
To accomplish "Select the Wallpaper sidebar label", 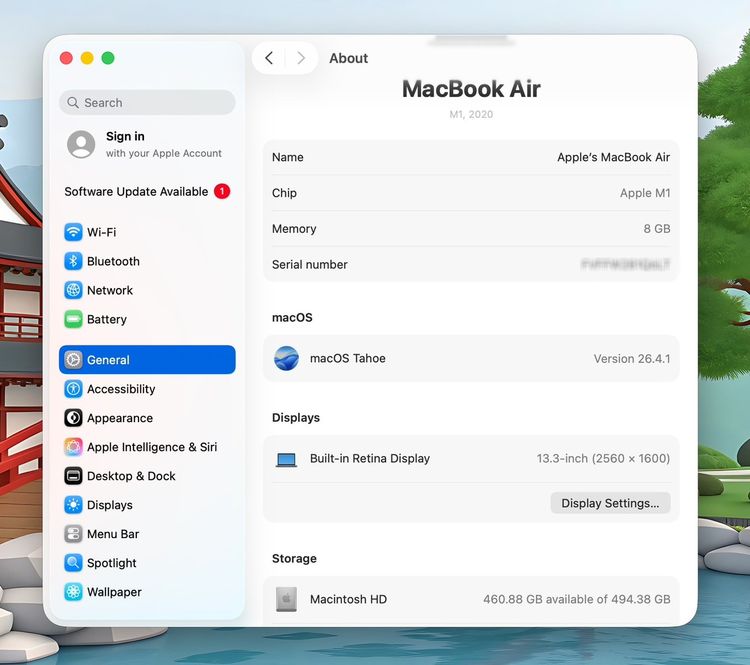I will [114, 592].
